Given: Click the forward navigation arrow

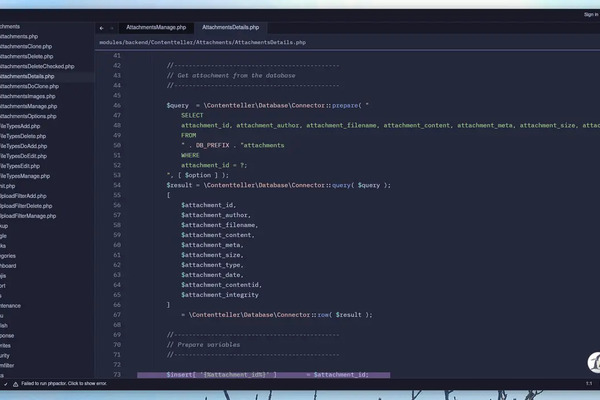Looking at the screenshot, I should 112,28.
